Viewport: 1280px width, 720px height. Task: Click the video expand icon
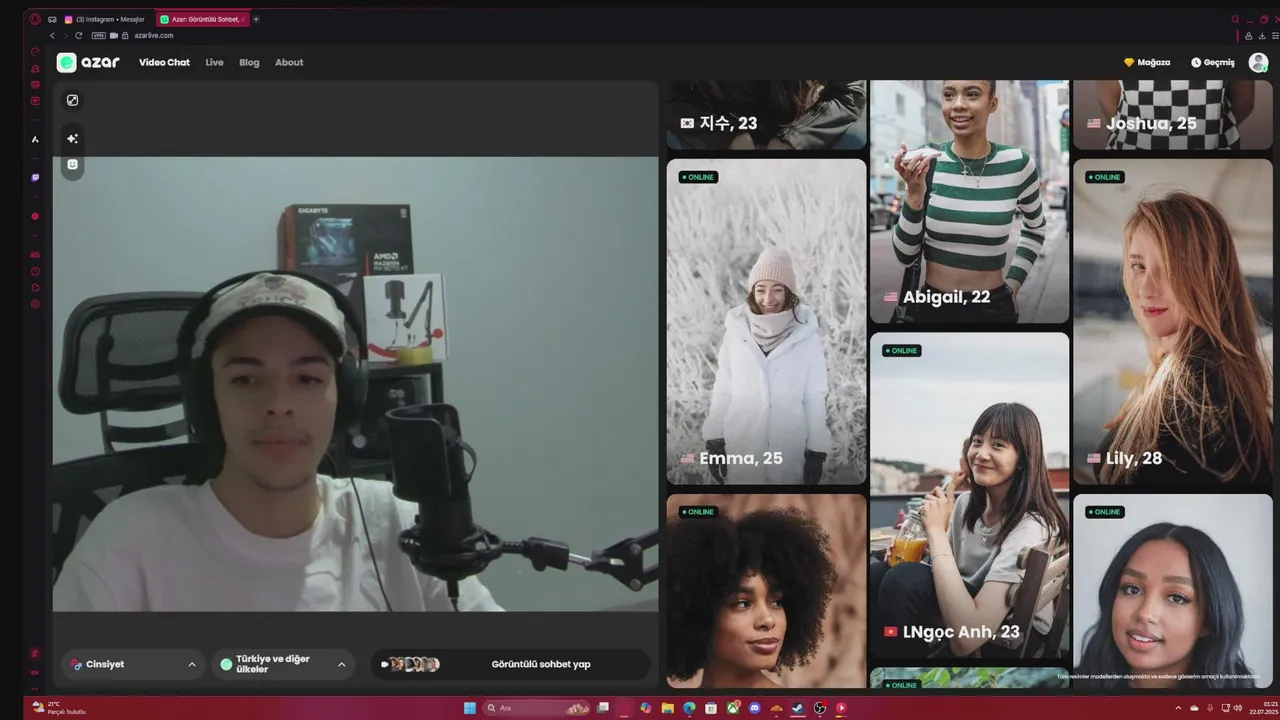(x=72, y=100)
